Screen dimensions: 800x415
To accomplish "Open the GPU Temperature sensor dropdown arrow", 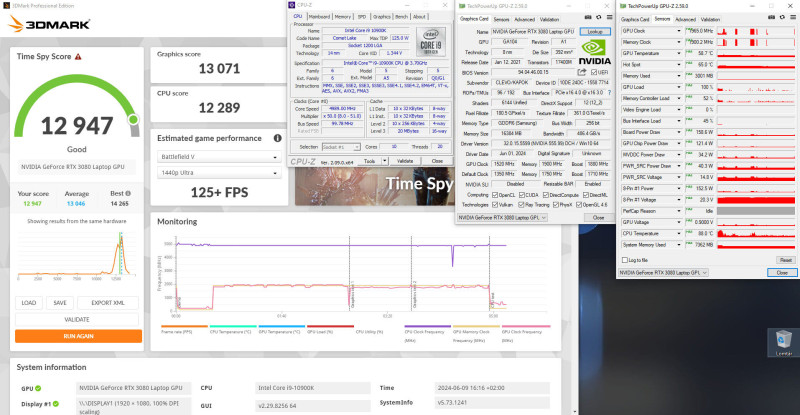I will [x=679, y=53].
